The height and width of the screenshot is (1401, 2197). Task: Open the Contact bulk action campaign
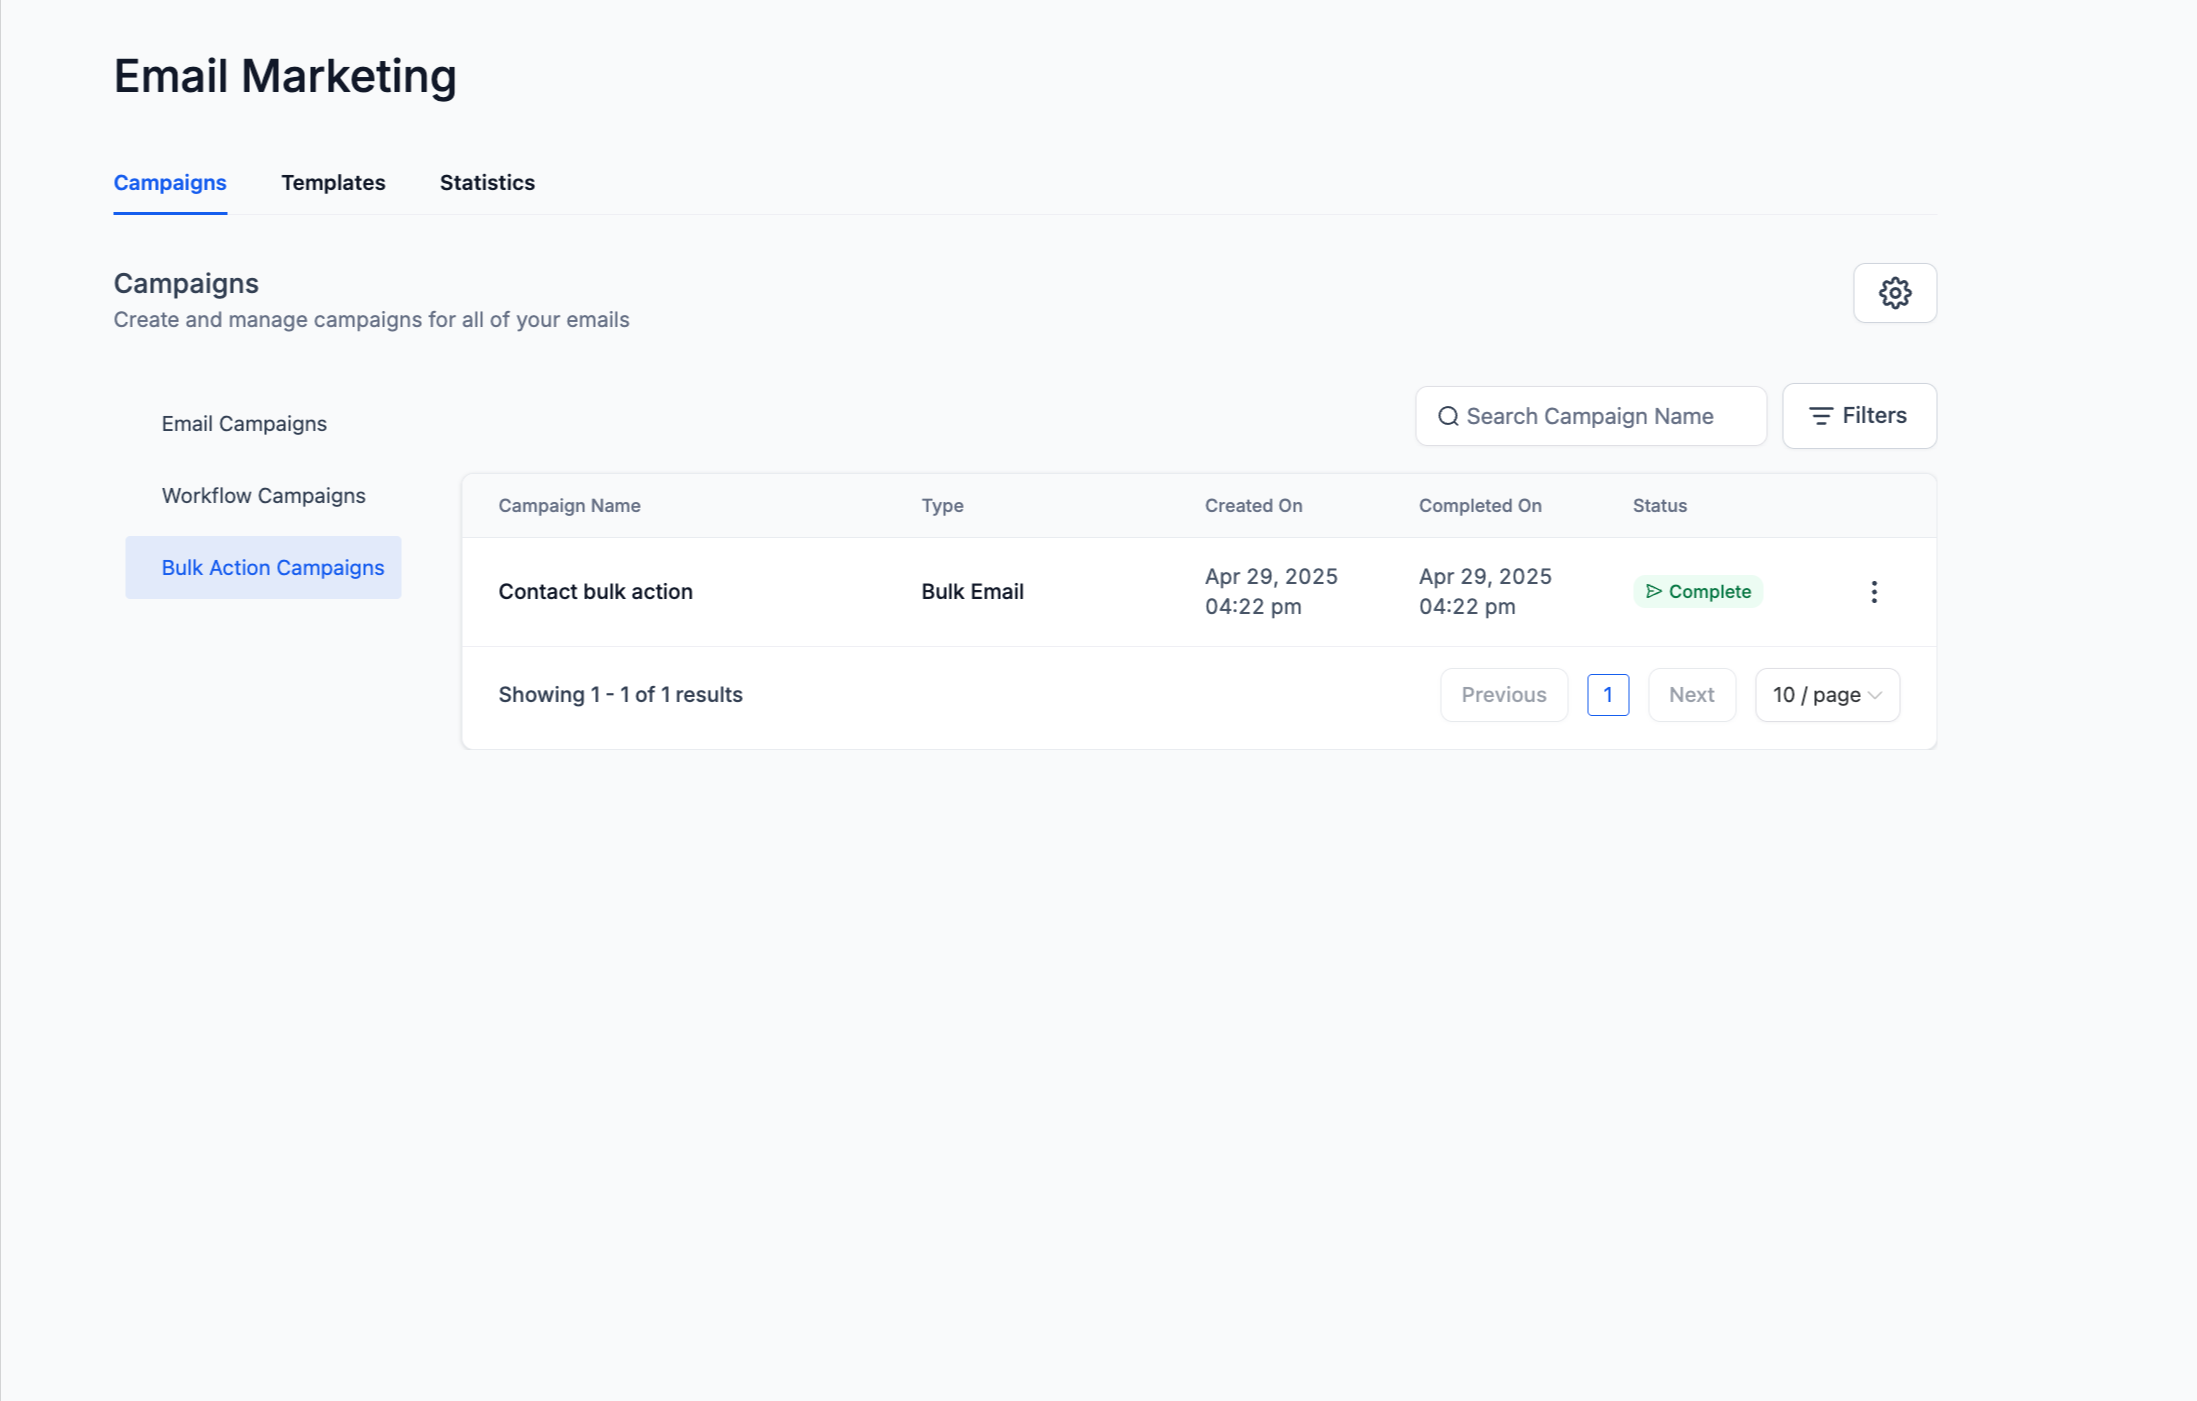pyautogui.click(x=595, y=592)
